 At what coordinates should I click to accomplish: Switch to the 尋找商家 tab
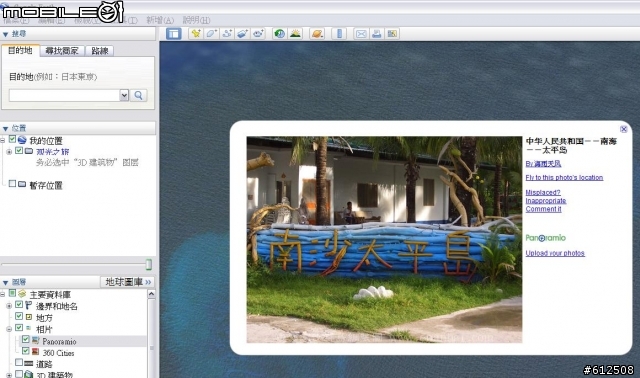click(x=62, y=51)
